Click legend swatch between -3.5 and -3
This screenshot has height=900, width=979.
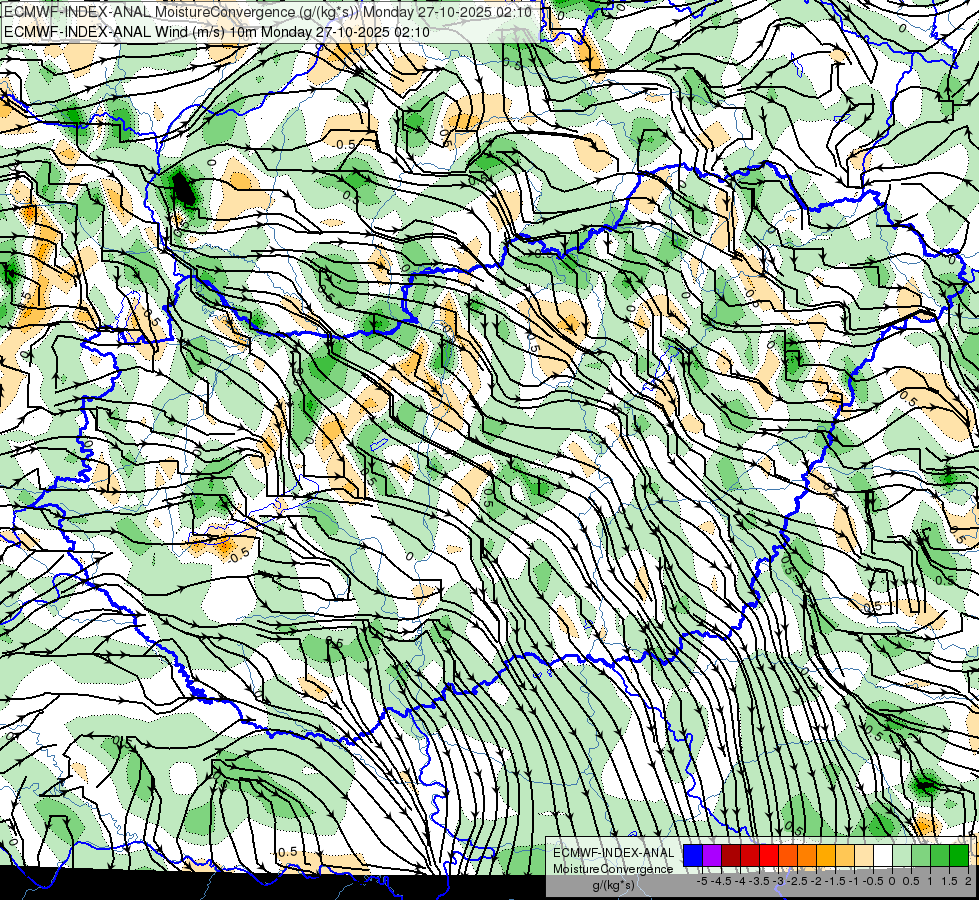point(769,856)
